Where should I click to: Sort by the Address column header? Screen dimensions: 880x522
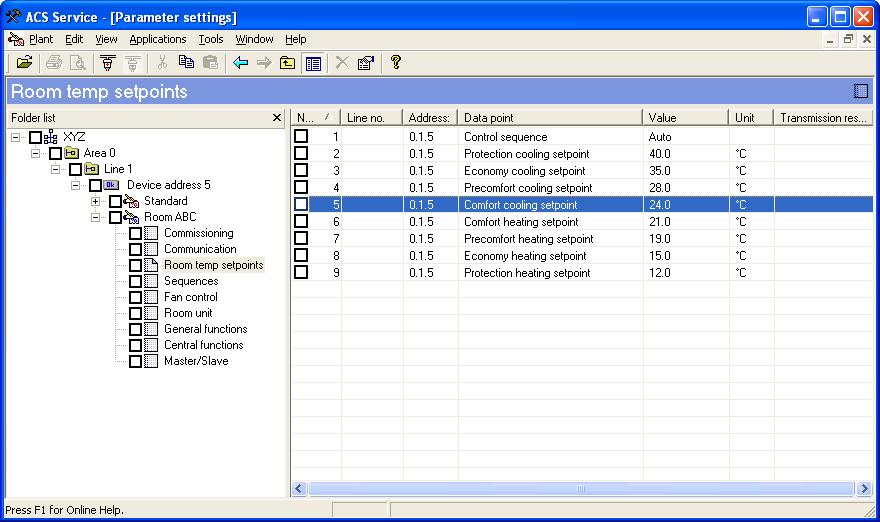pyautogui.click(x=430, y=118)
